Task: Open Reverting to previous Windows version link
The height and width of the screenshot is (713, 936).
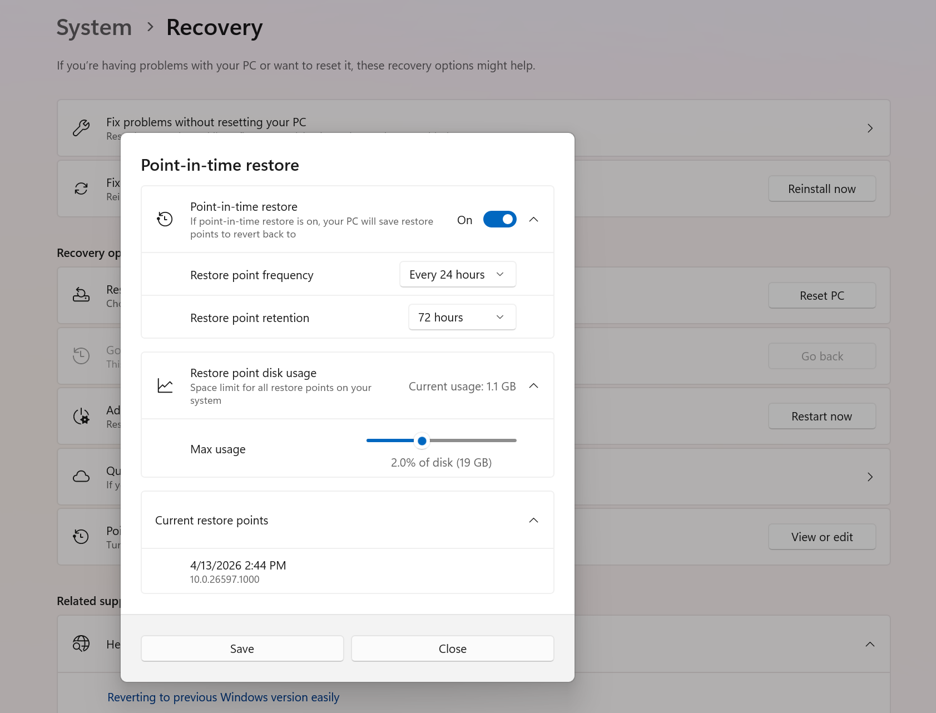Action: point(223,697)
